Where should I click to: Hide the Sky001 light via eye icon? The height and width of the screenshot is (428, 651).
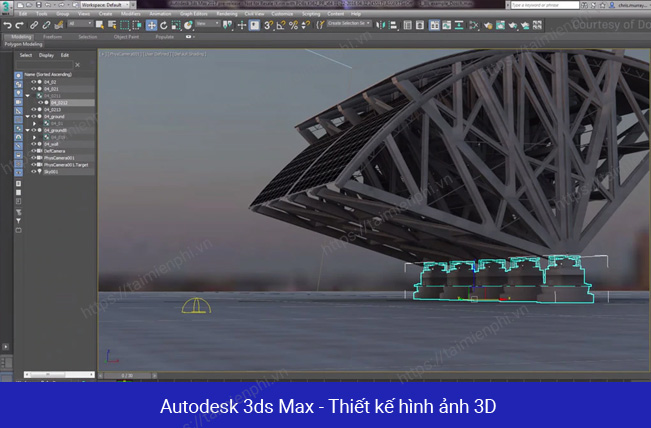click(x=34, y=171)
